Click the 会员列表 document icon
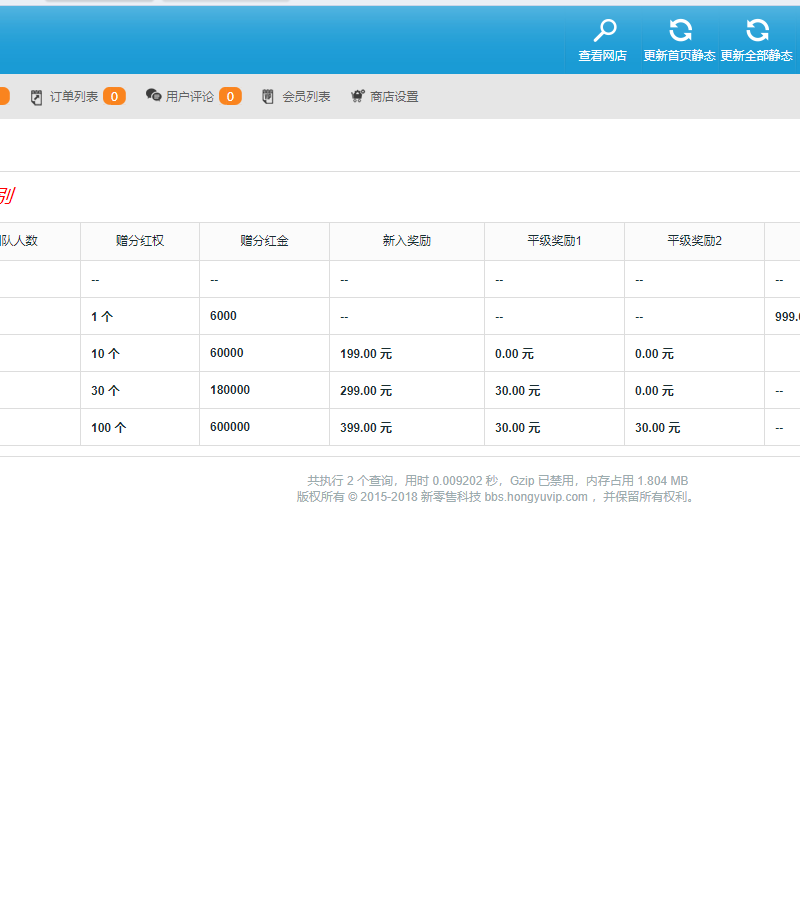 268,97
